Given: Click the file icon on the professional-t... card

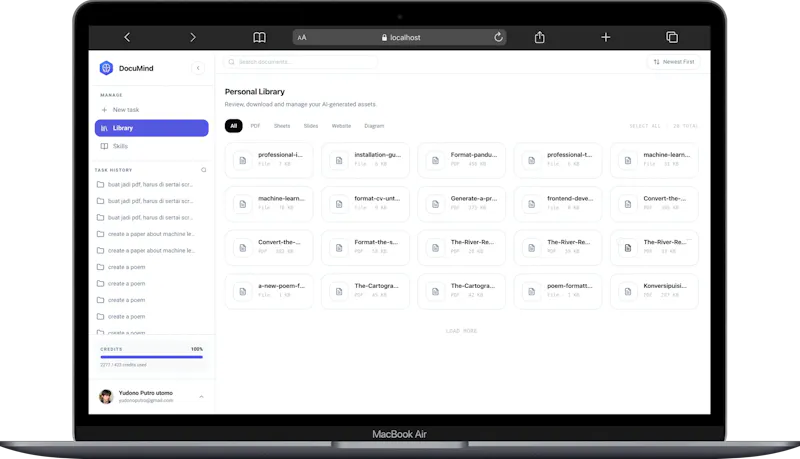Looking at the screenshot, I should 532,160.
